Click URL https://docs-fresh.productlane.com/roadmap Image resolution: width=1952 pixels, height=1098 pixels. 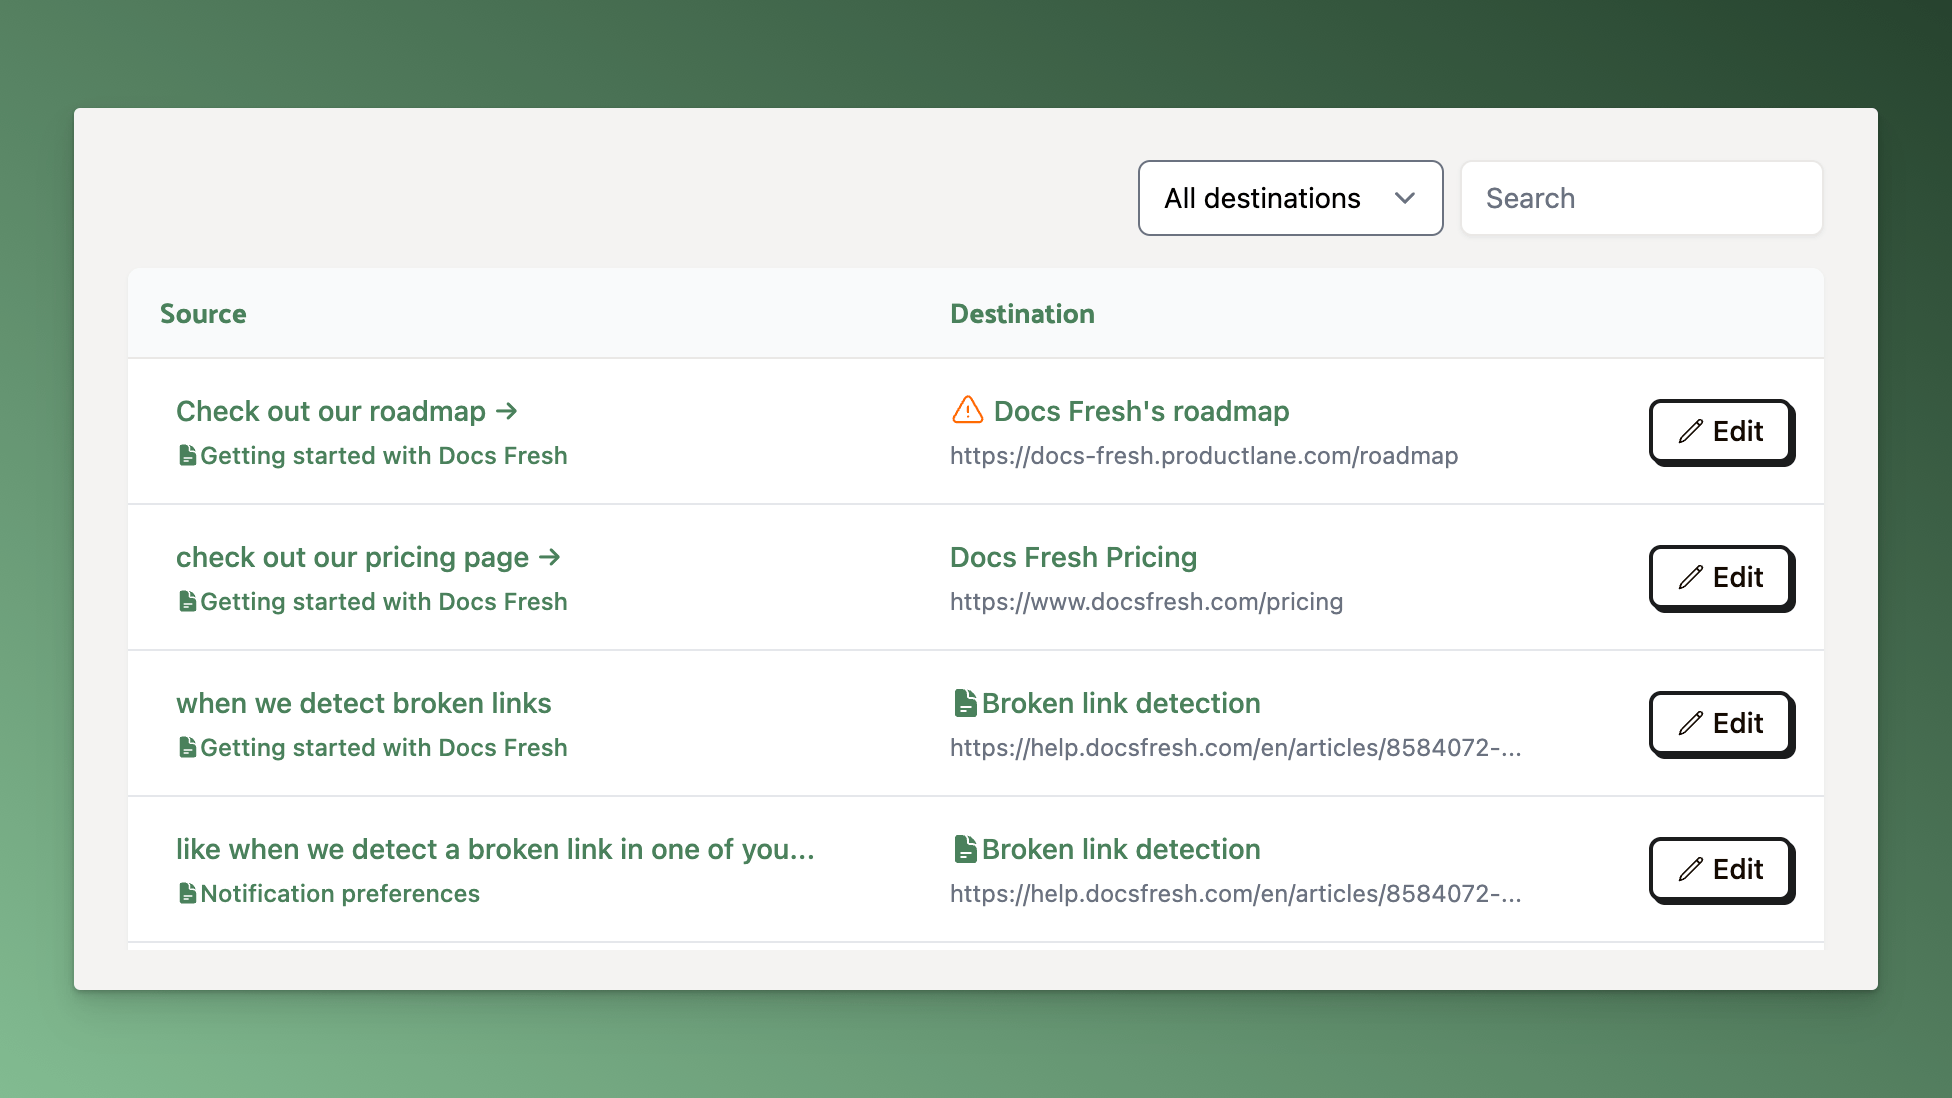[x=1204, y=456]
